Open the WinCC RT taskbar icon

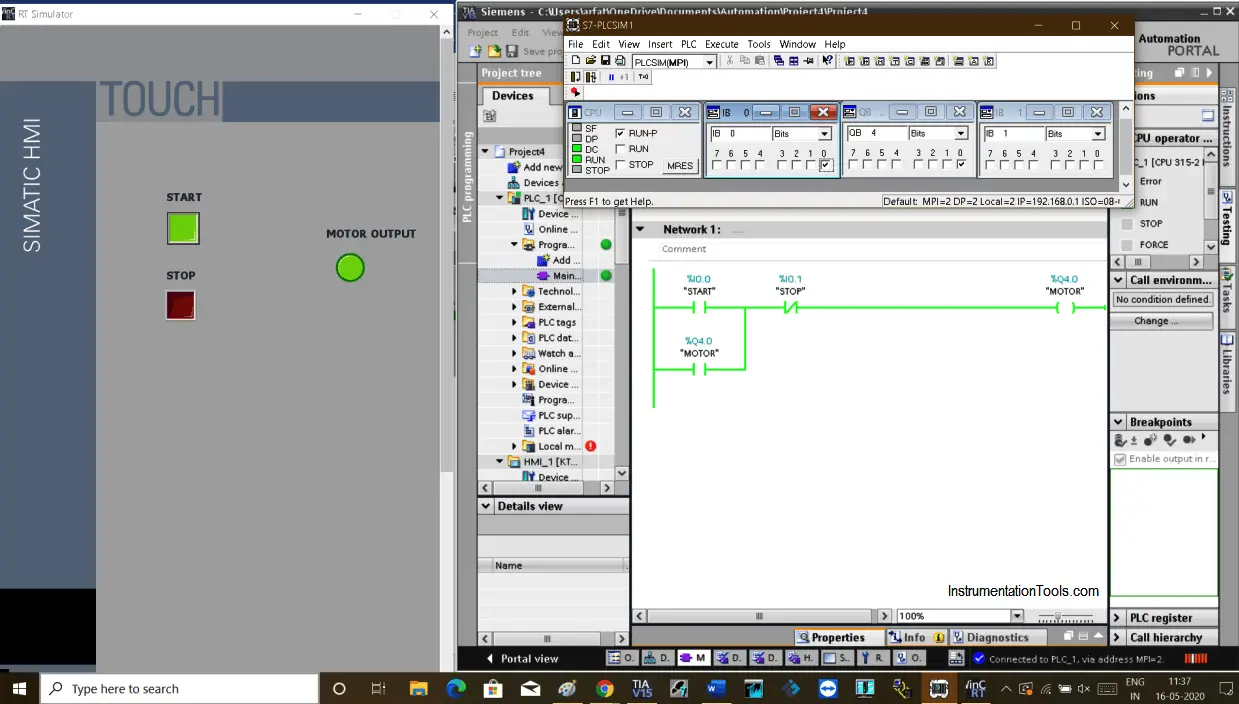pyautogui.click(x=975, y=688)
